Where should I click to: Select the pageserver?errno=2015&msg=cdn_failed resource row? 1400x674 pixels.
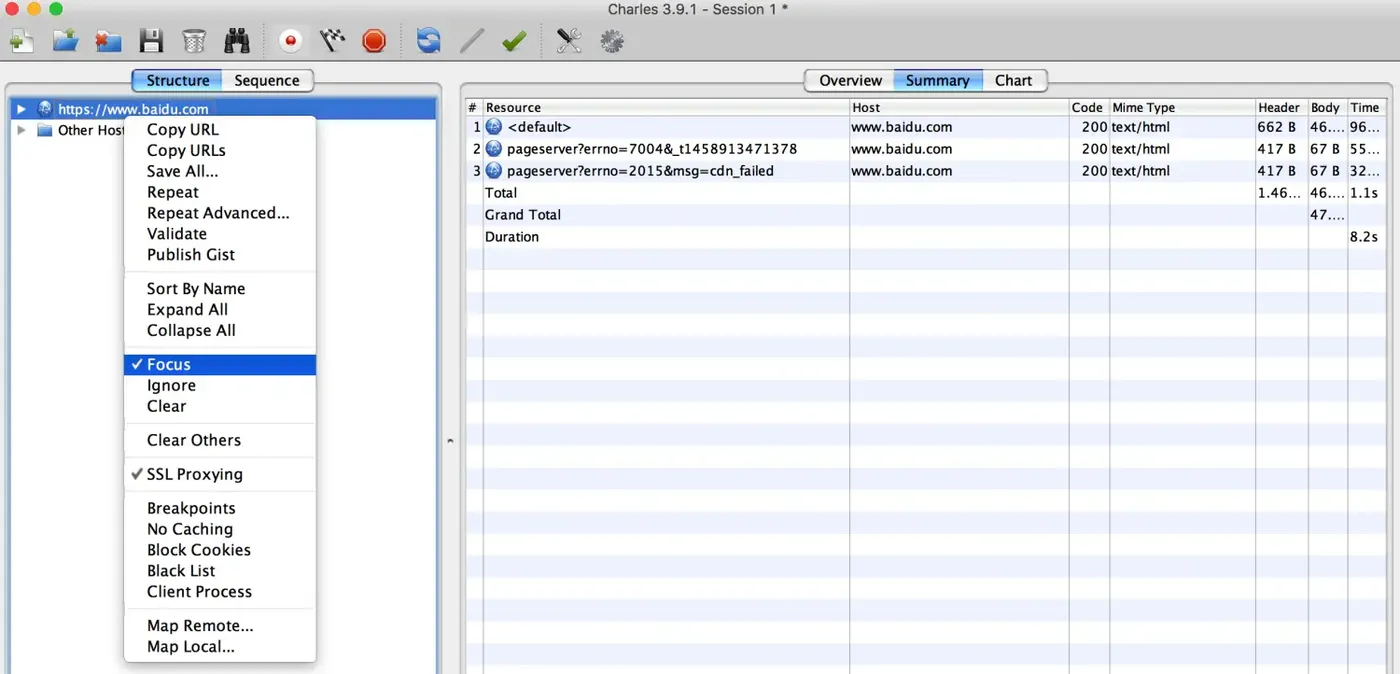coord(926,171)
